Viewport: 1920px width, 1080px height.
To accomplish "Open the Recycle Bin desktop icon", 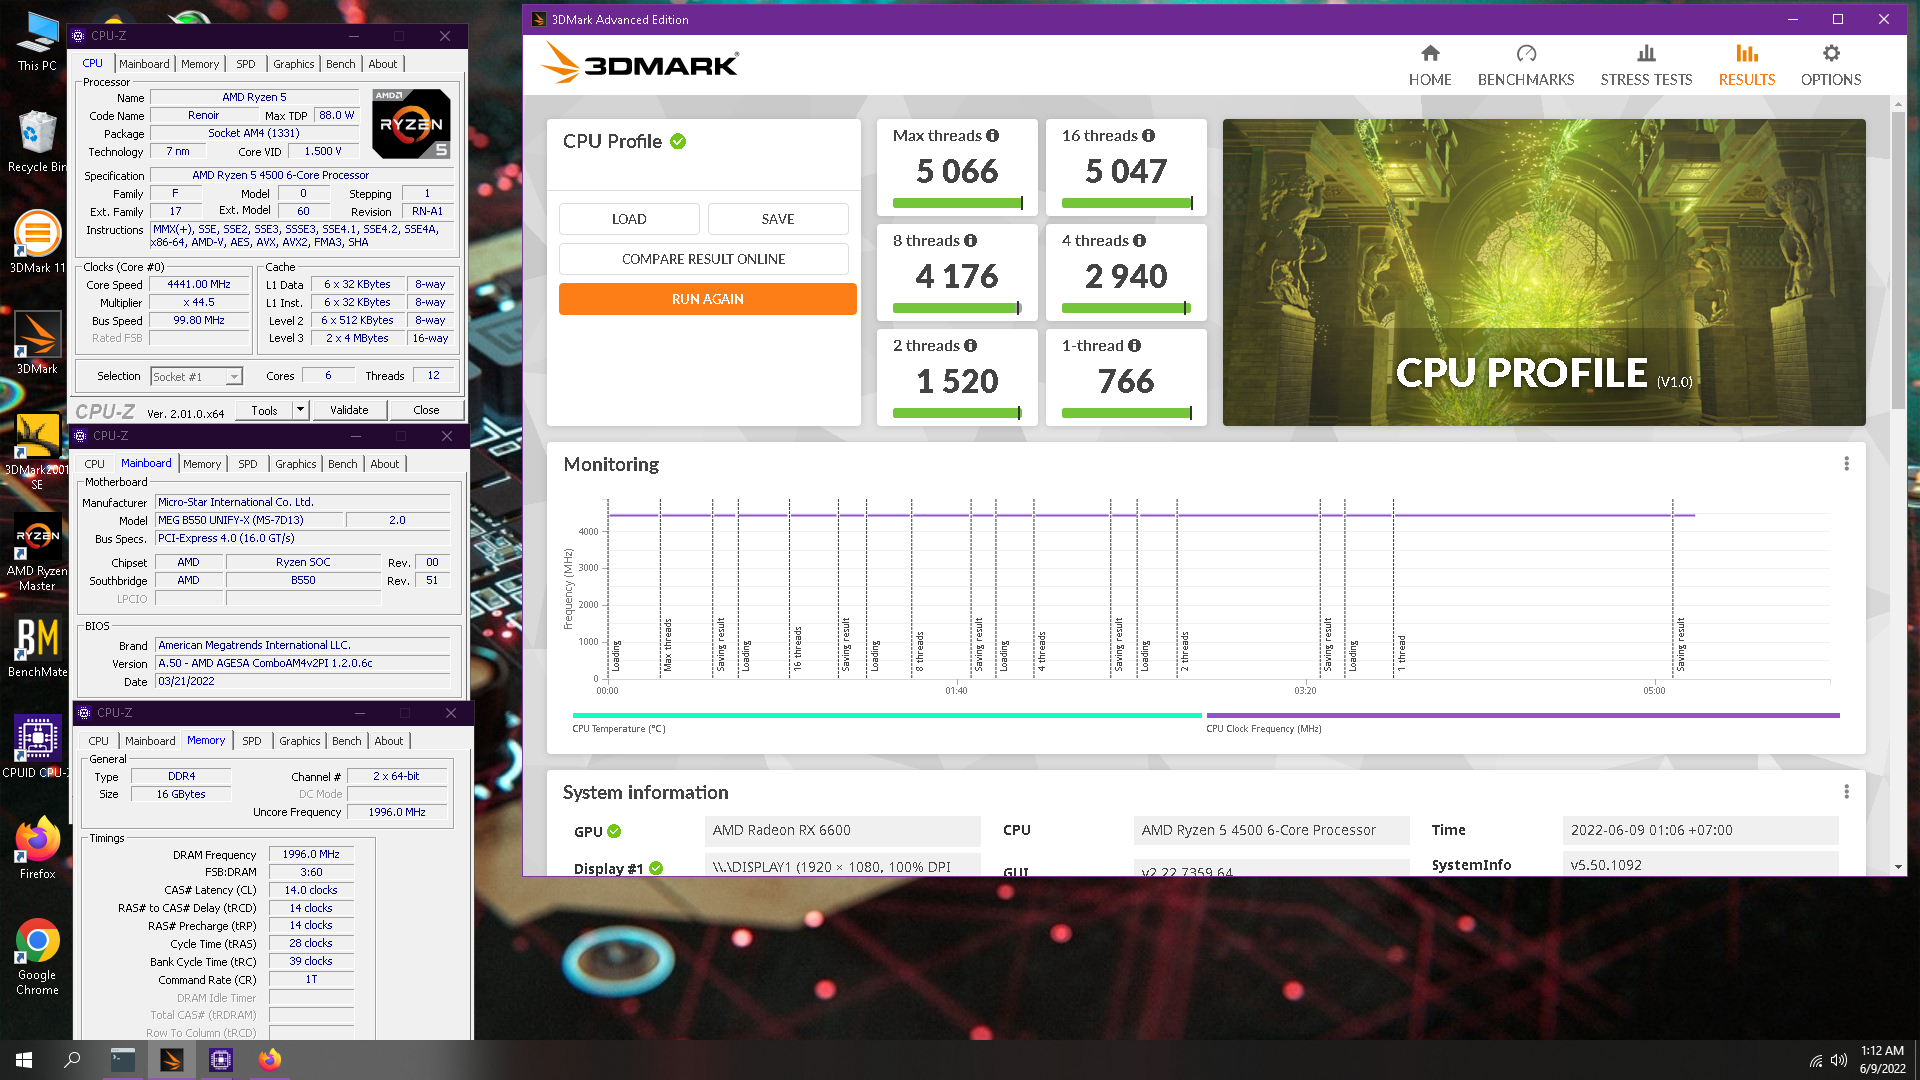I will [37, 141].
